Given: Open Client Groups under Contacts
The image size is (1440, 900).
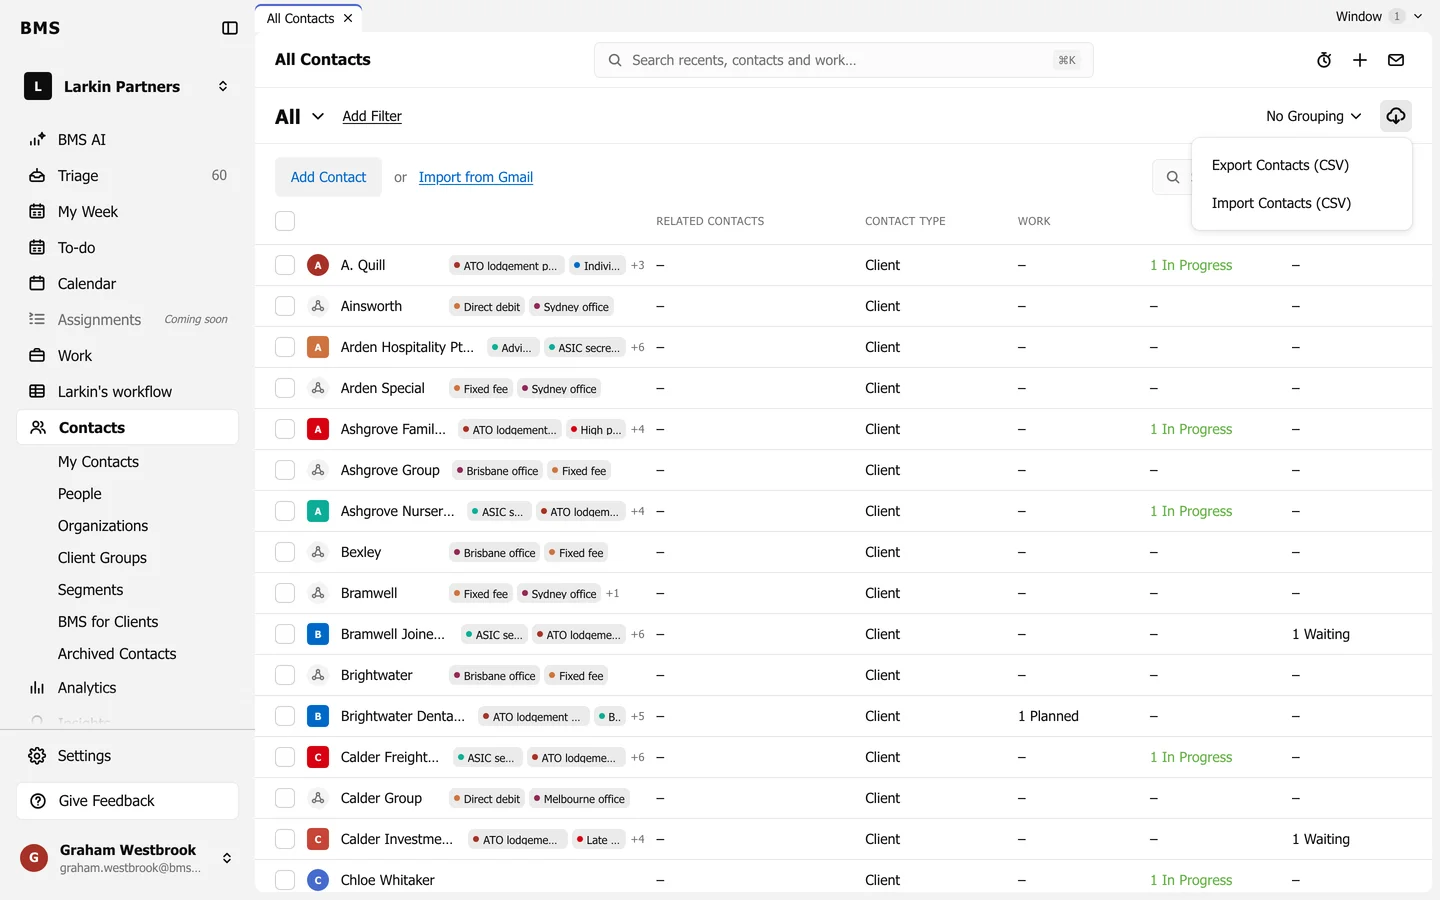Looking at the screenshot, I should click(102, 558).
